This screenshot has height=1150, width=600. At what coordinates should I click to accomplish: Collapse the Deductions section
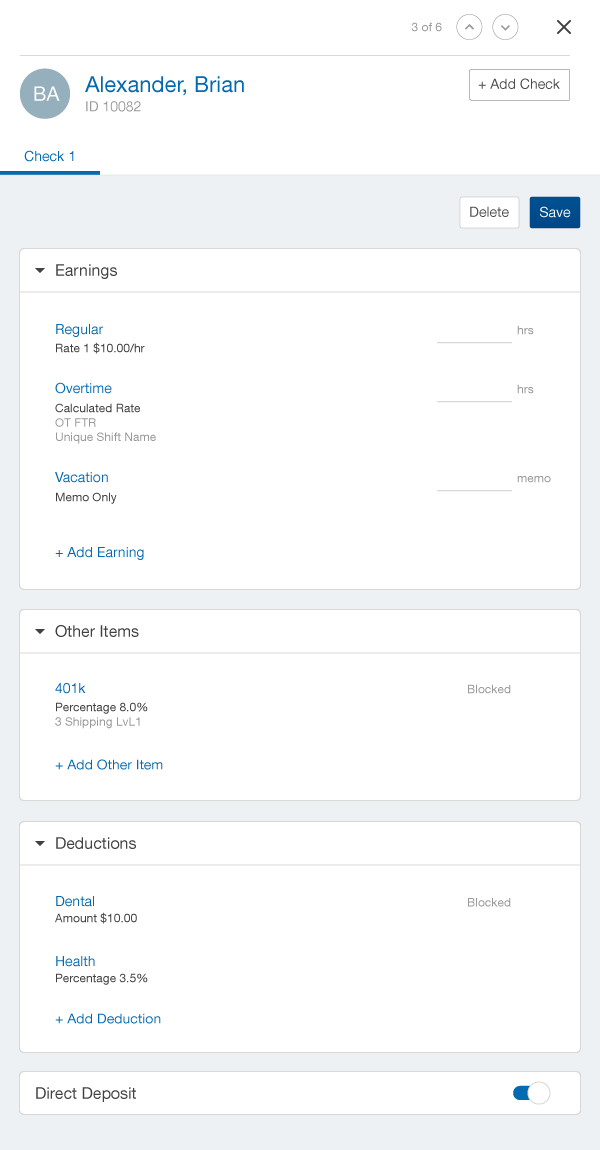pos(40,843)
